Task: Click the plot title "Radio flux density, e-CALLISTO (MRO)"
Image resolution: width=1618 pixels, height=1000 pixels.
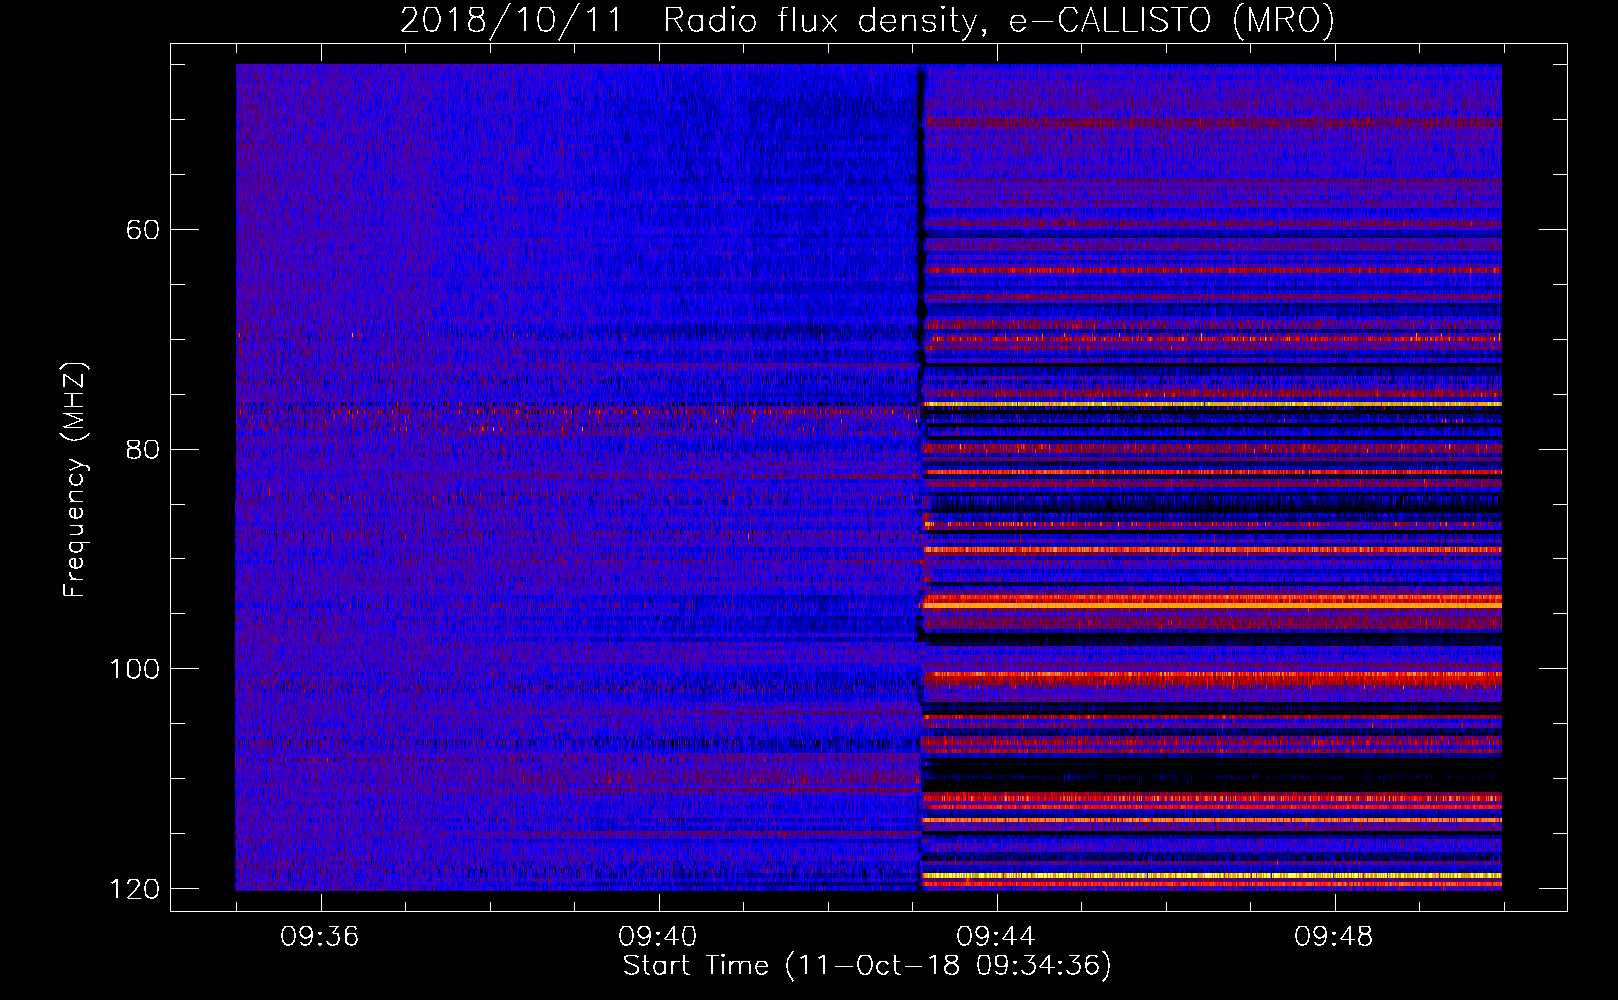Action: tap(999, 20)
